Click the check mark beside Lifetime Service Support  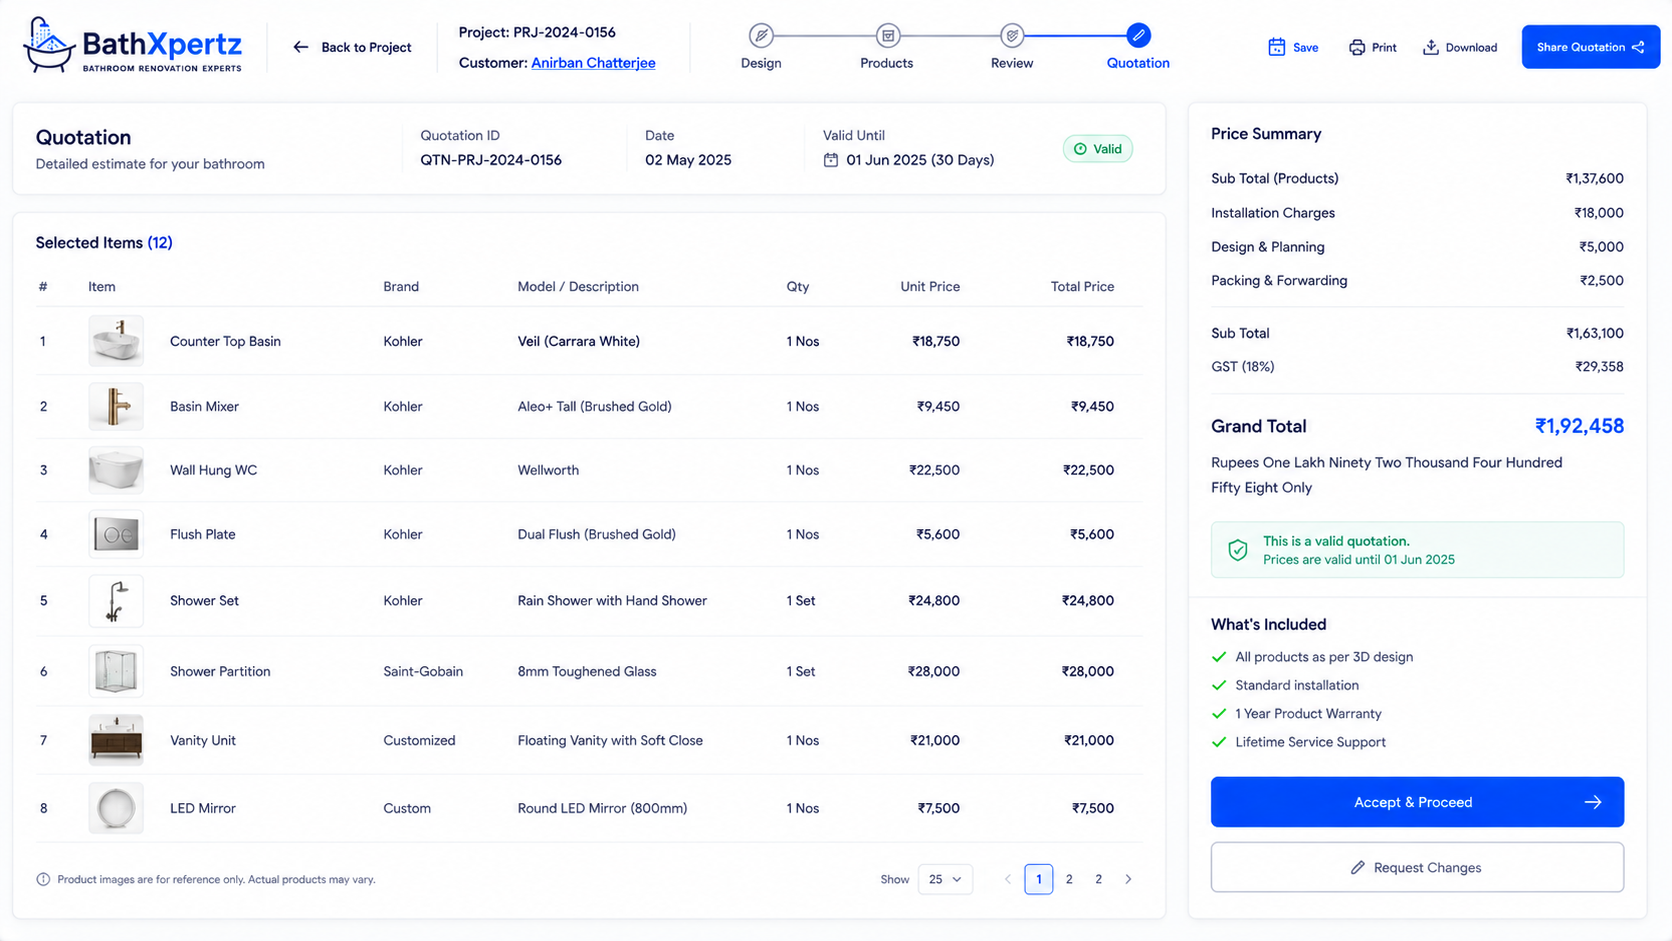point(1218,742)
